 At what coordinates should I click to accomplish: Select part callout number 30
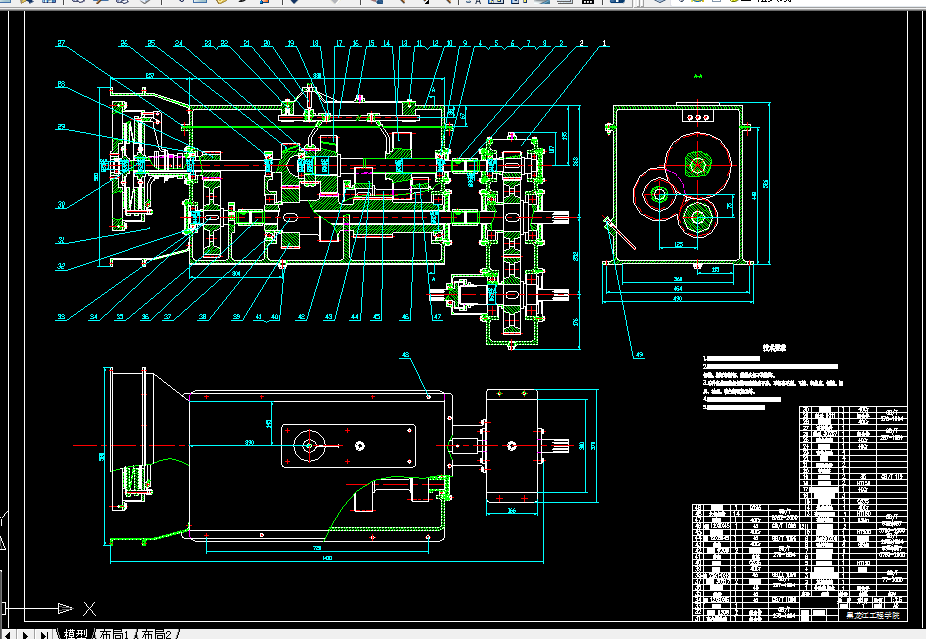[61, 205]
